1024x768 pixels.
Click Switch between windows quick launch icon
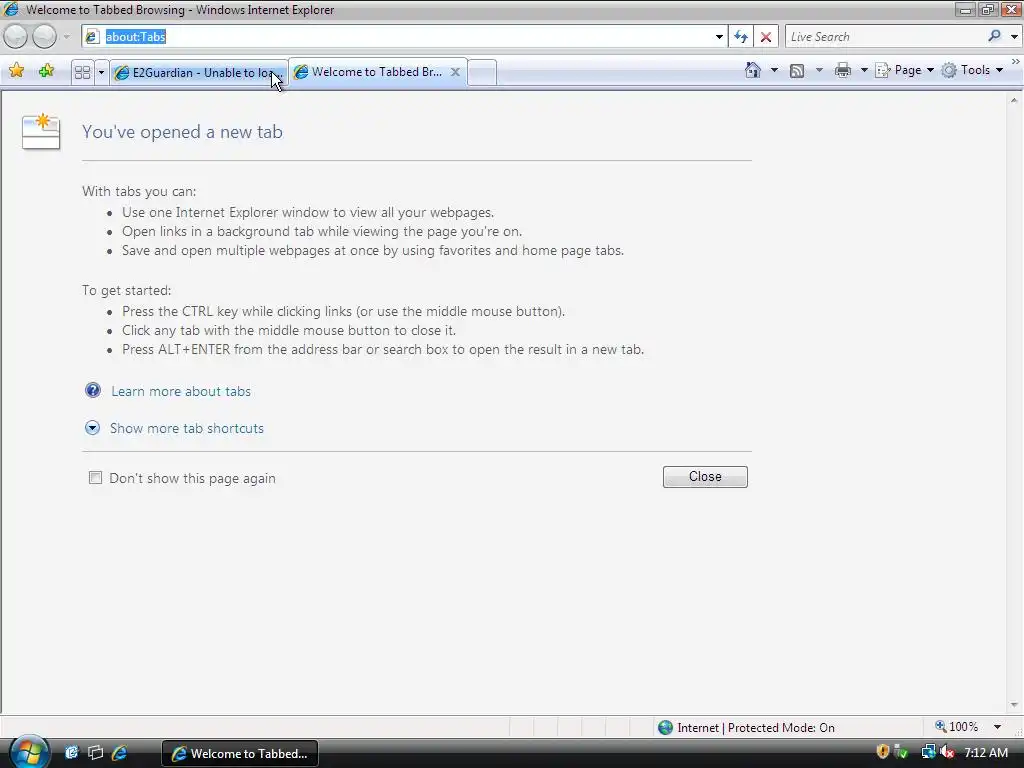tap(95, 753)
